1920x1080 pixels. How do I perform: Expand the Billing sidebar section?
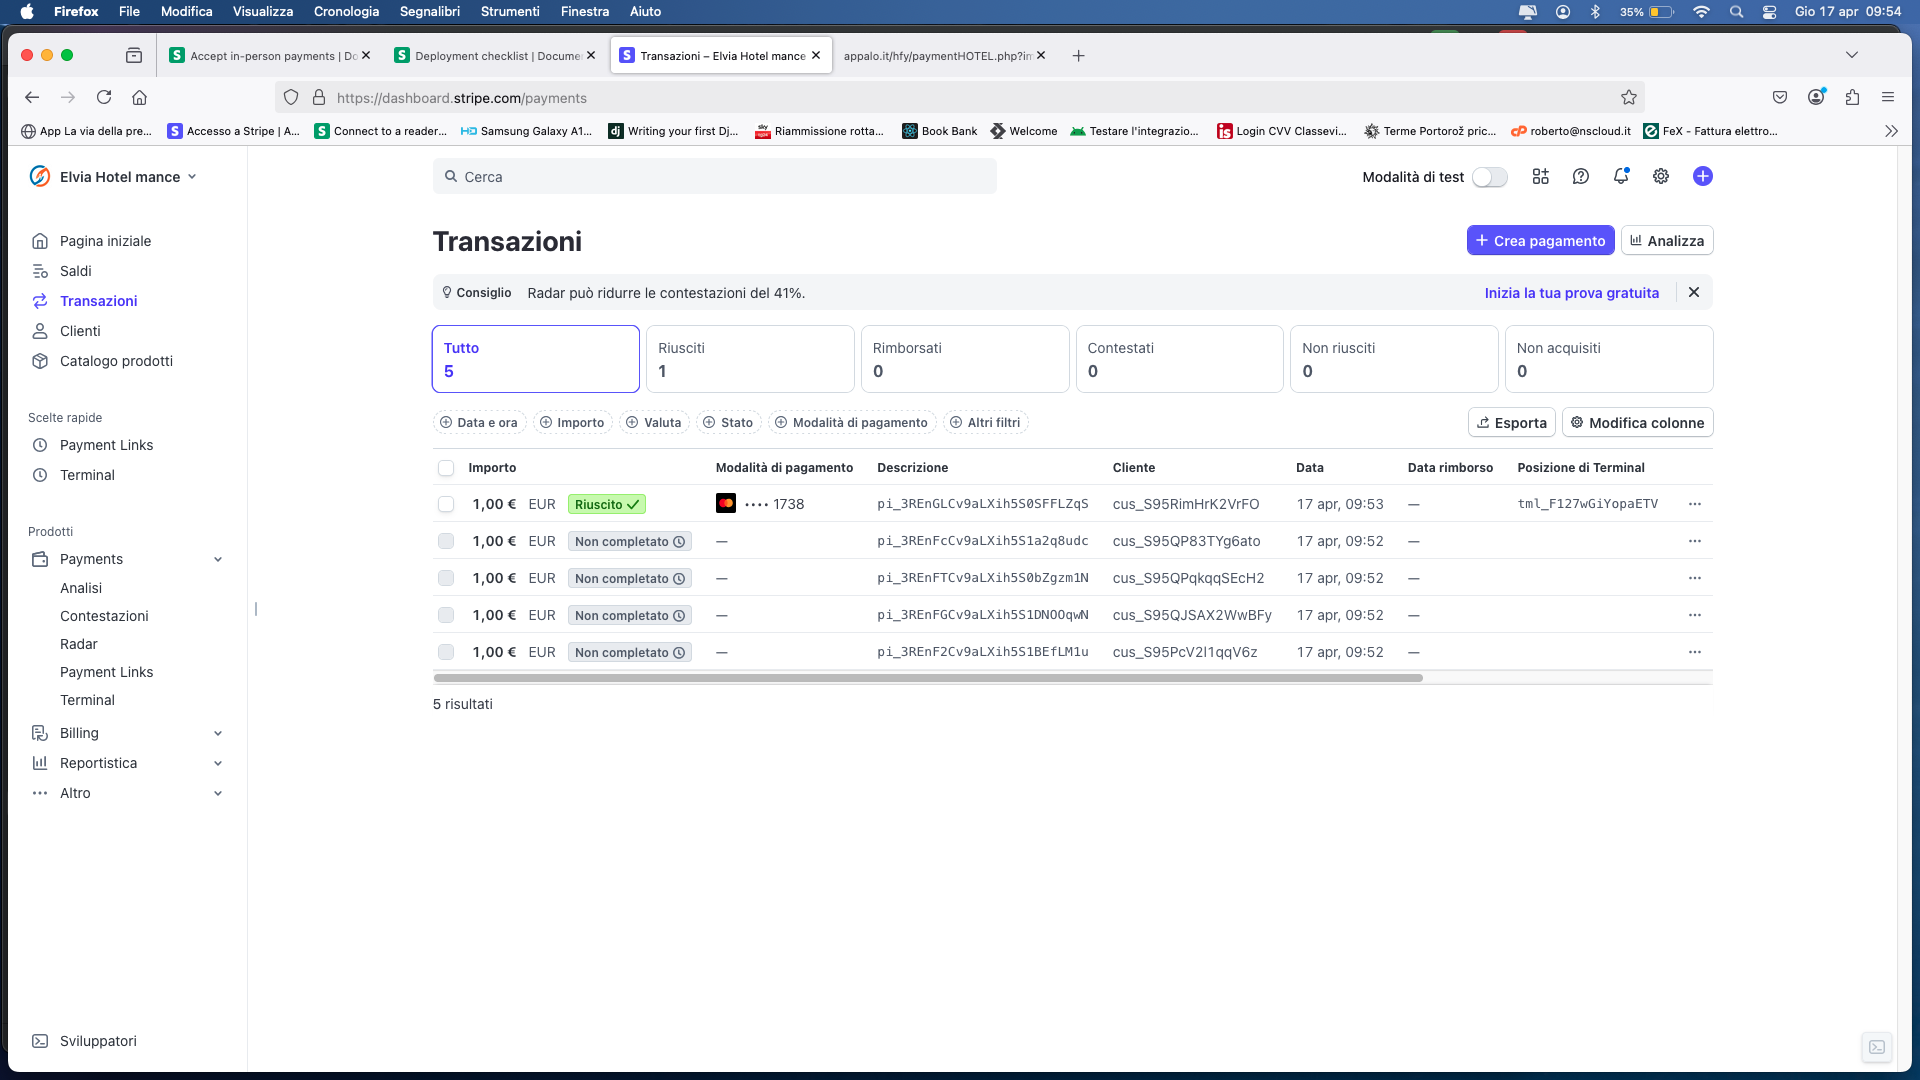click(218, 733)
